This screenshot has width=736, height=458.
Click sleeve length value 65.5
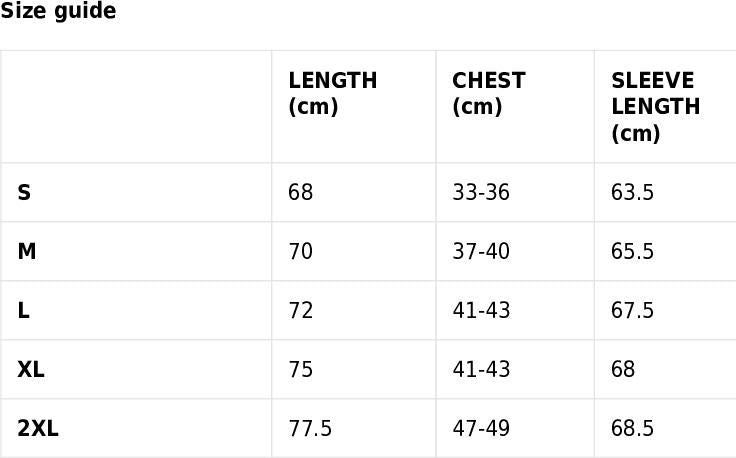(632, 251)
